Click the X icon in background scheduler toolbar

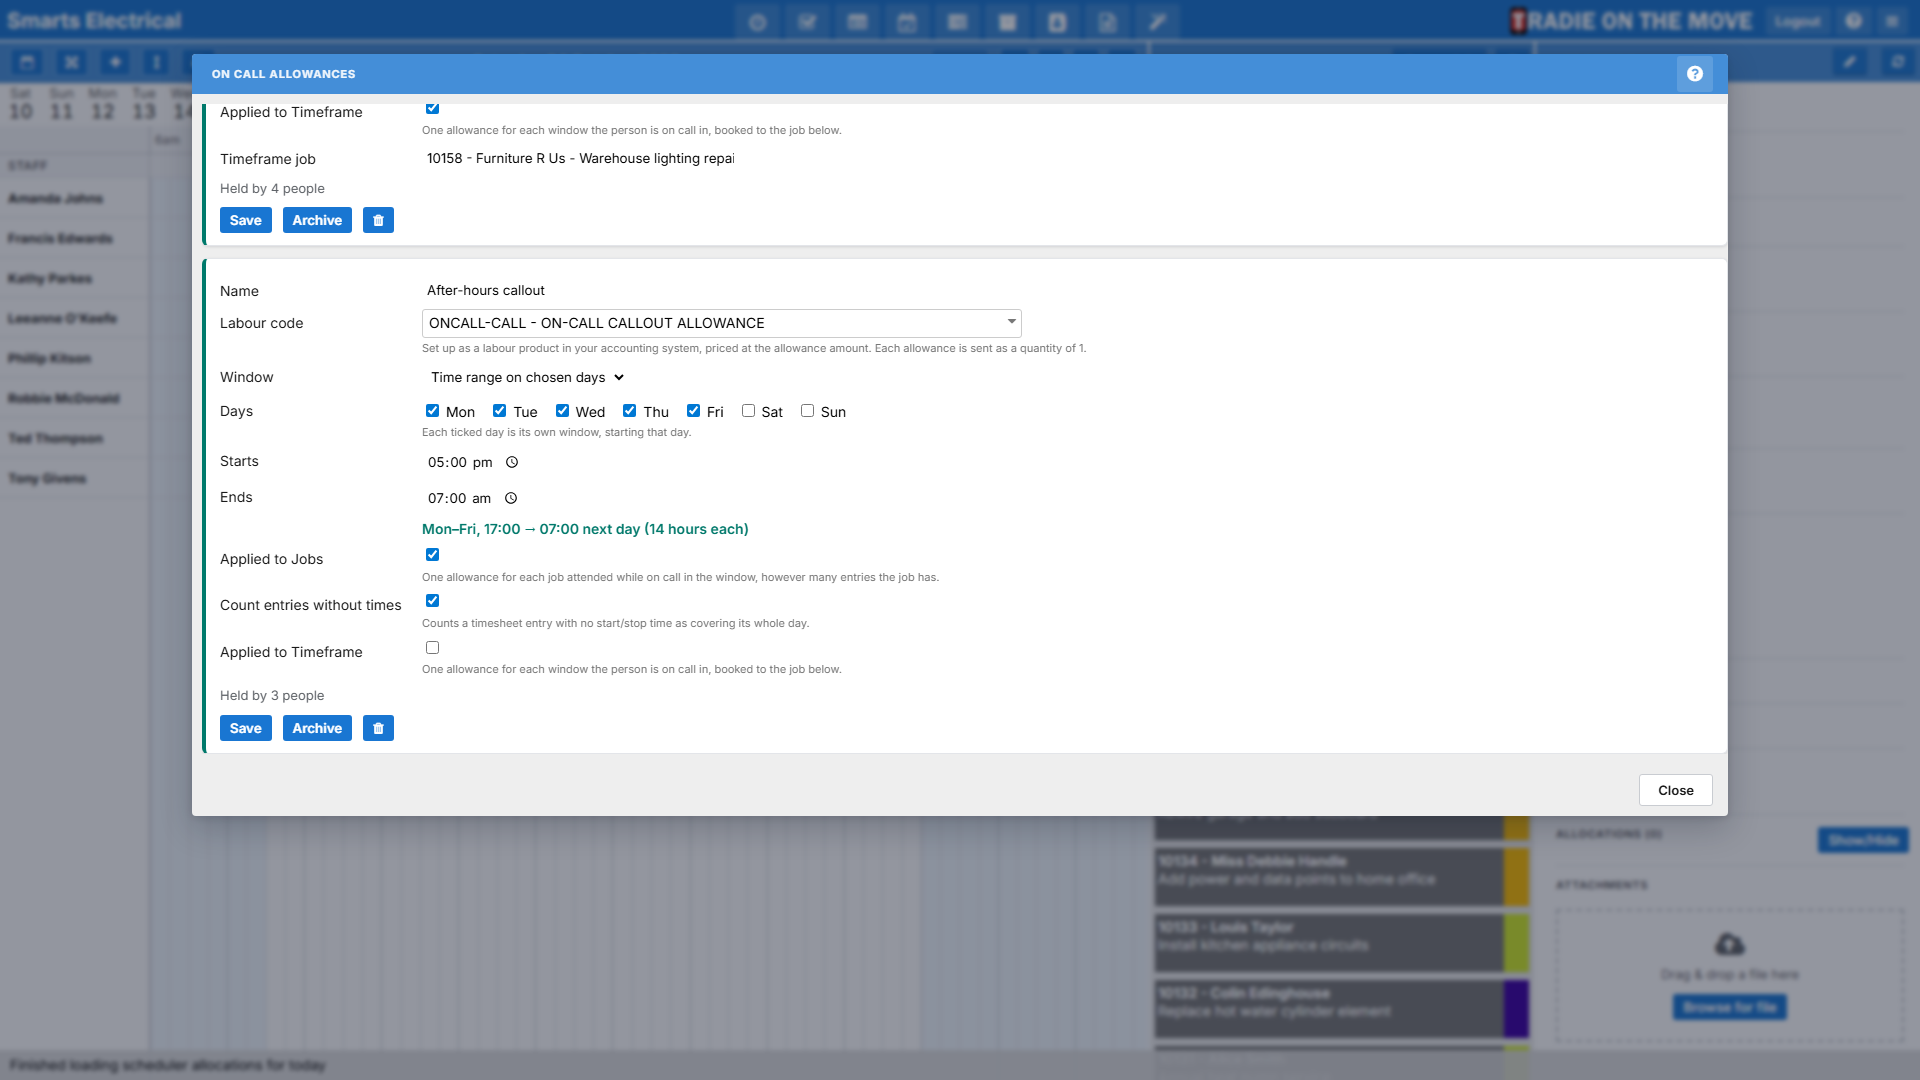[71, 62]
